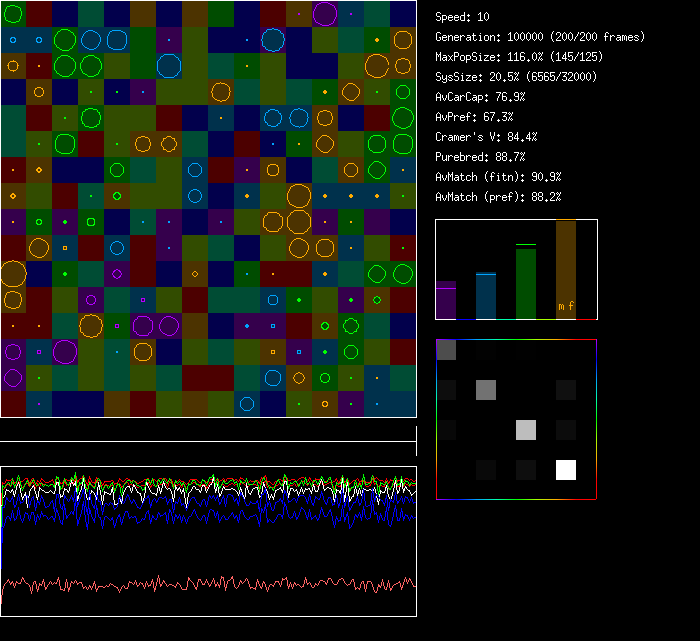Select the Cramer's V statistic
This screenshot has height=641, width=700.
487,137
